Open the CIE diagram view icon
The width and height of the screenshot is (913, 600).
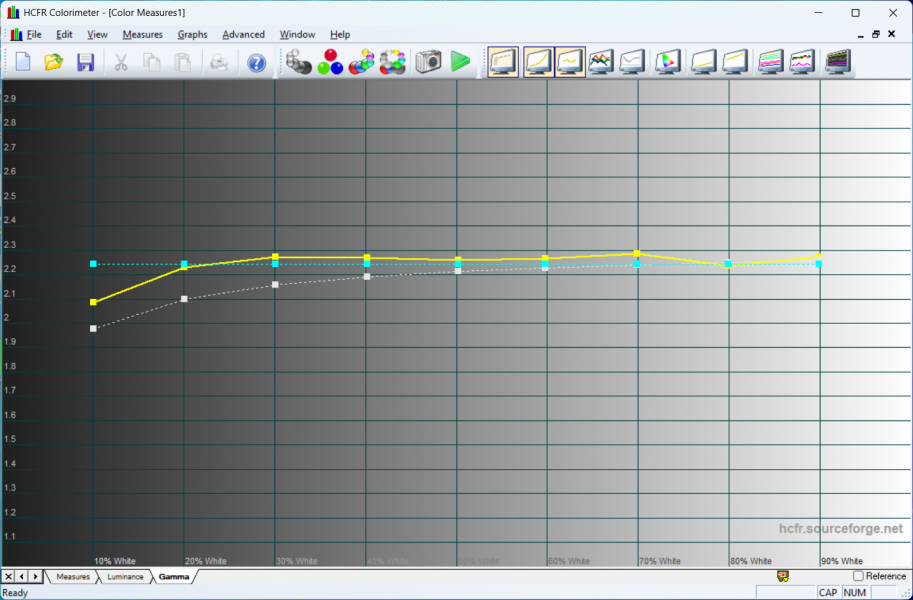coord(667,62)
